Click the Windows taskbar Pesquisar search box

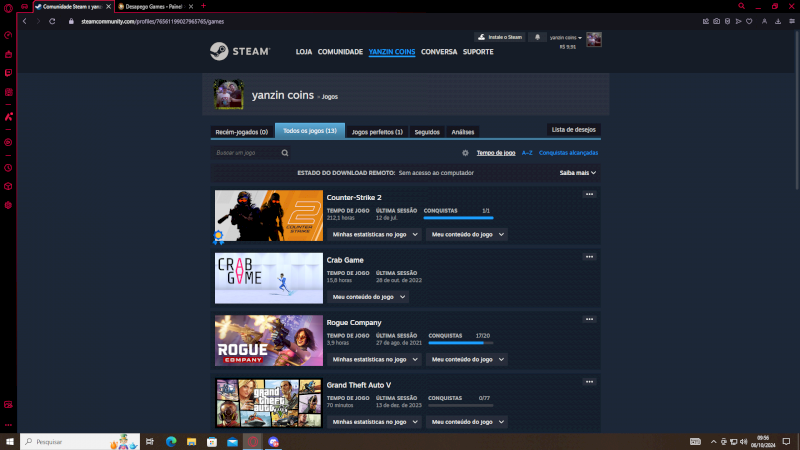(x=80, y=442)
